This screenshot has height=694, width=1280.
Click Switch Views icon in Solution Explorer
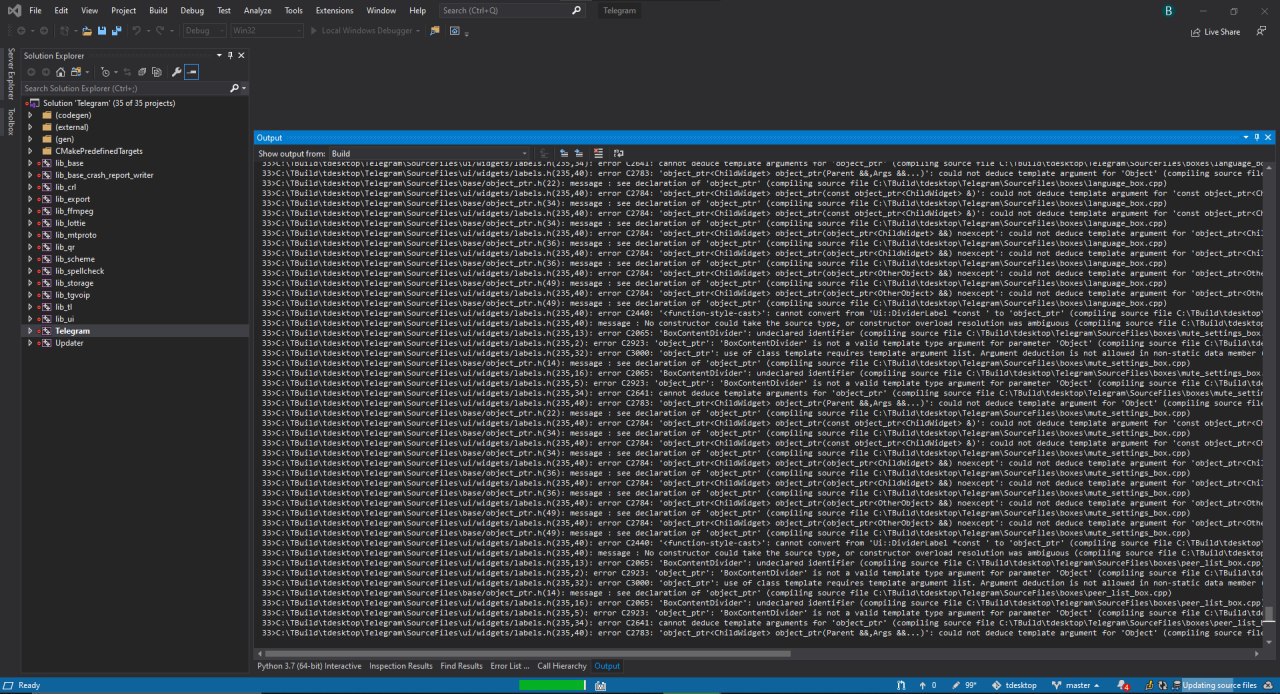click(76, 72)
